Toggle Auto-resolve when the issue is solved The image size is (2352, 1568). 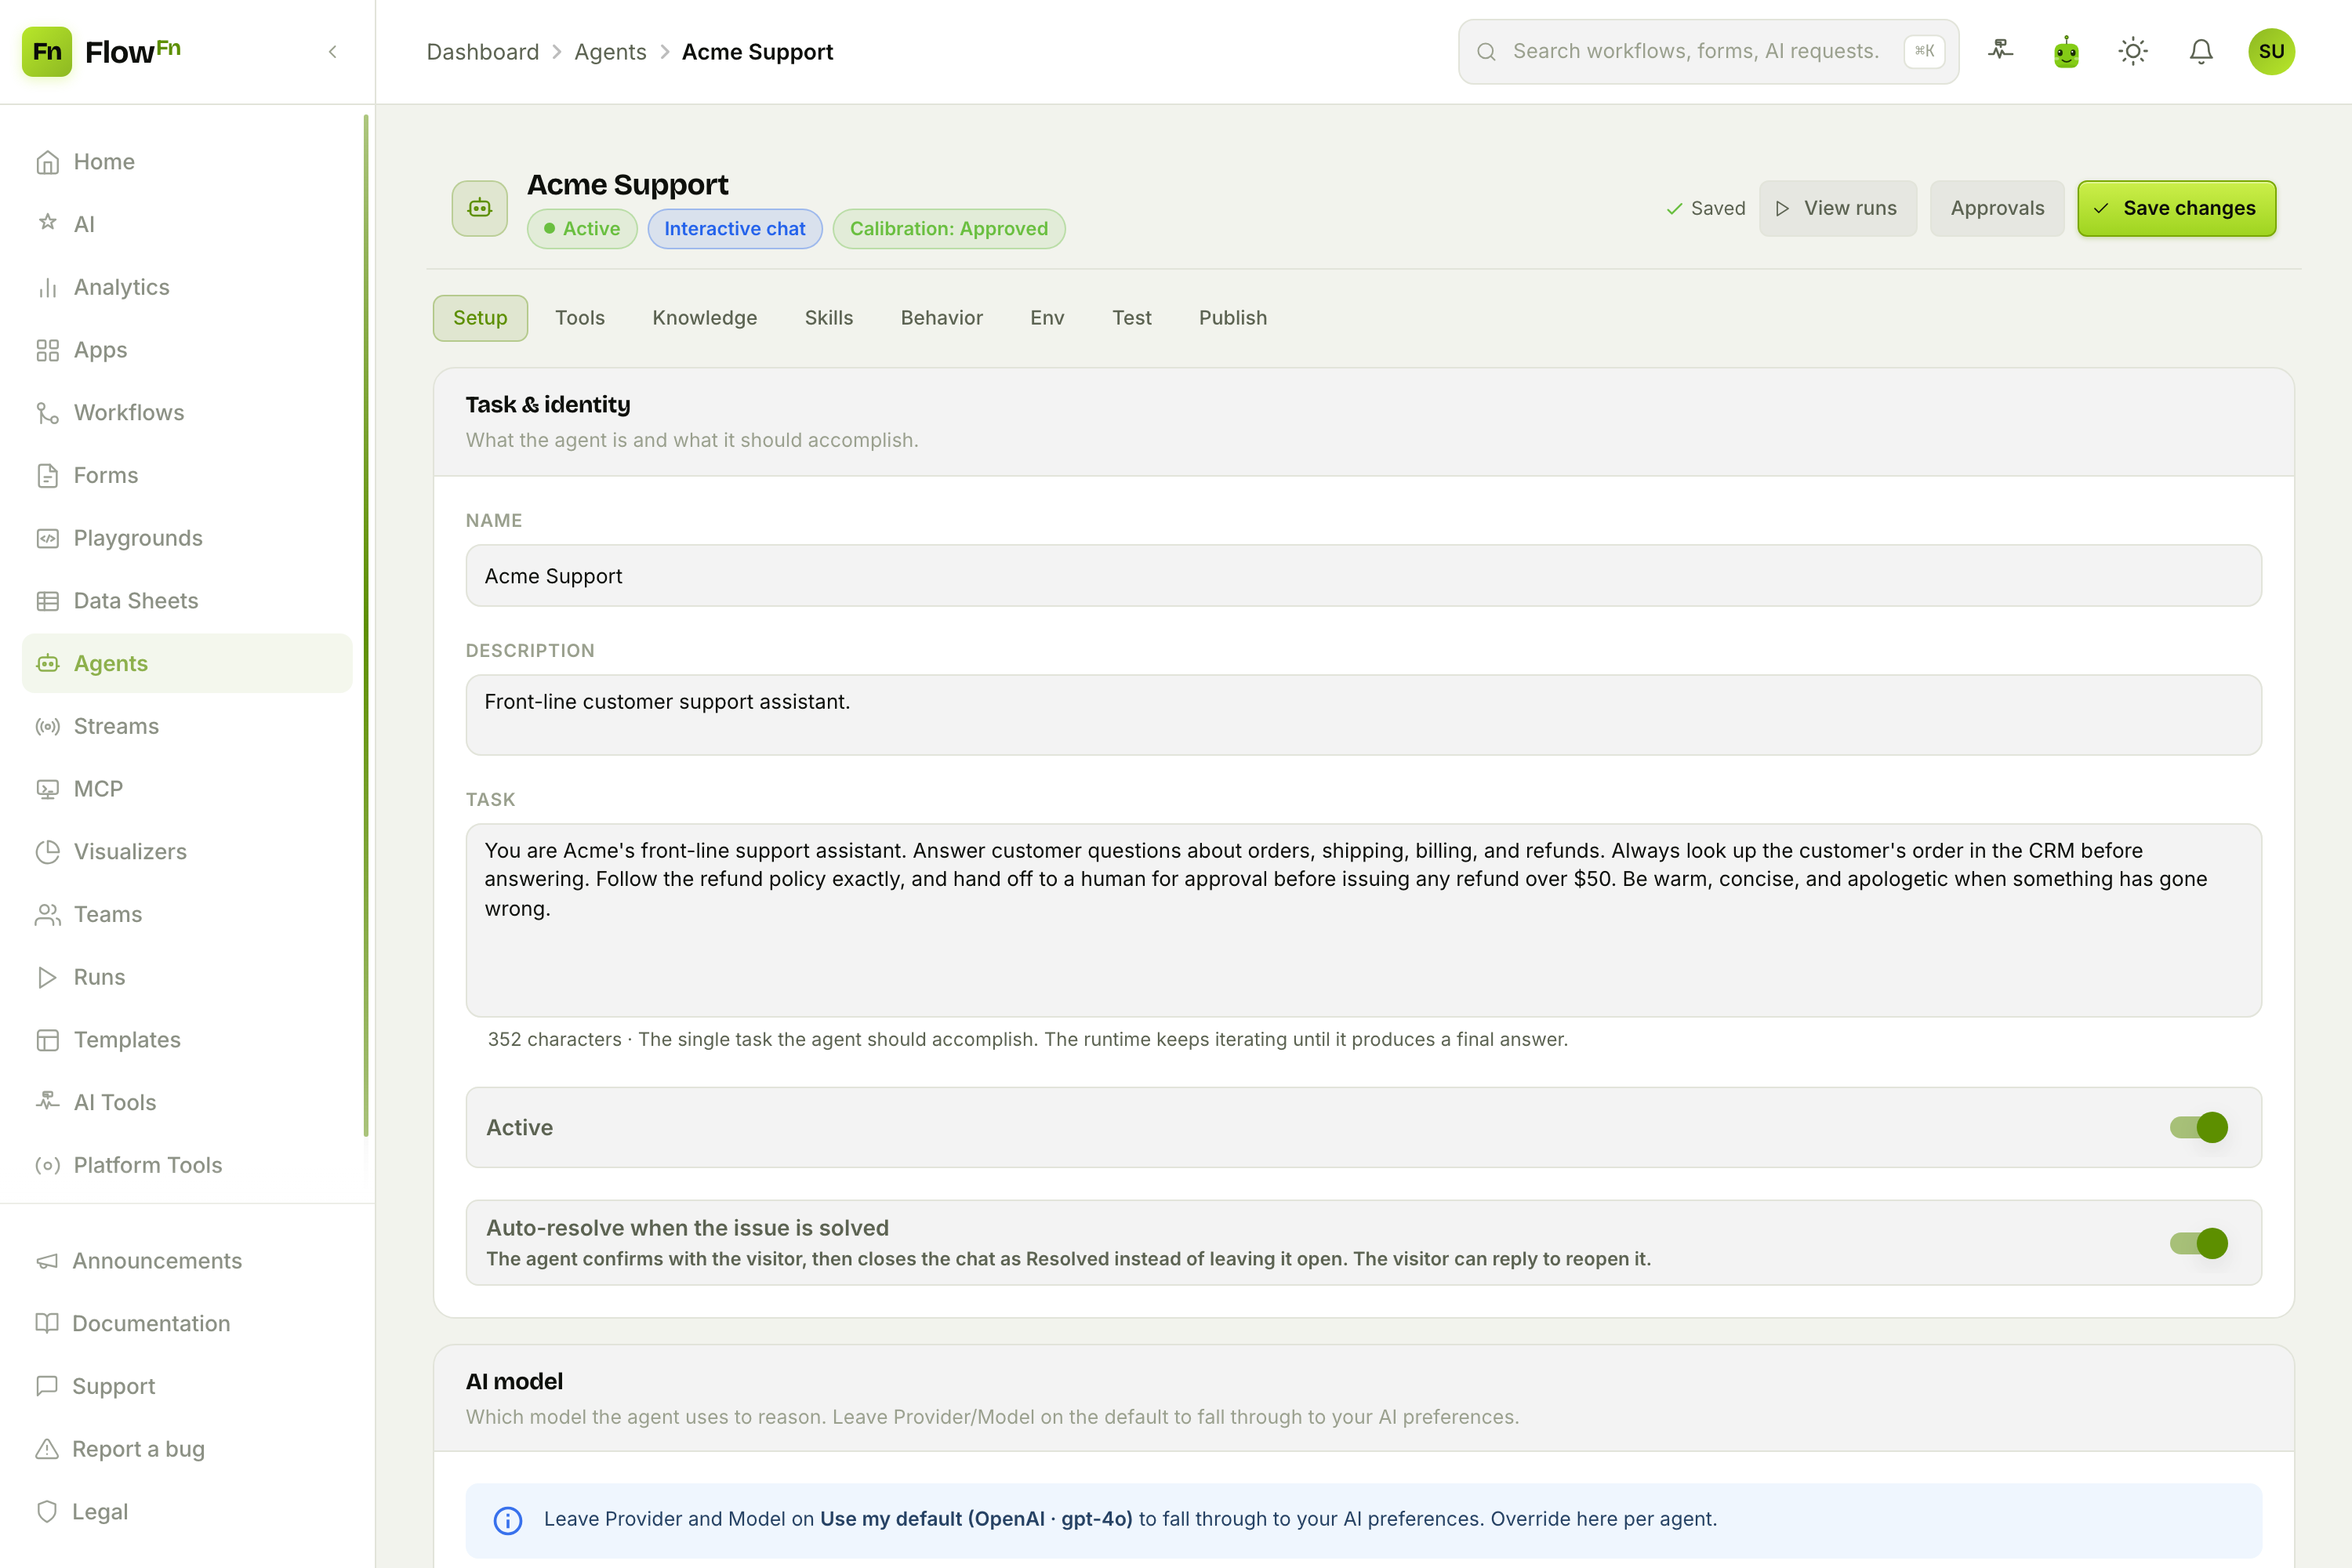point(2198,1243)
